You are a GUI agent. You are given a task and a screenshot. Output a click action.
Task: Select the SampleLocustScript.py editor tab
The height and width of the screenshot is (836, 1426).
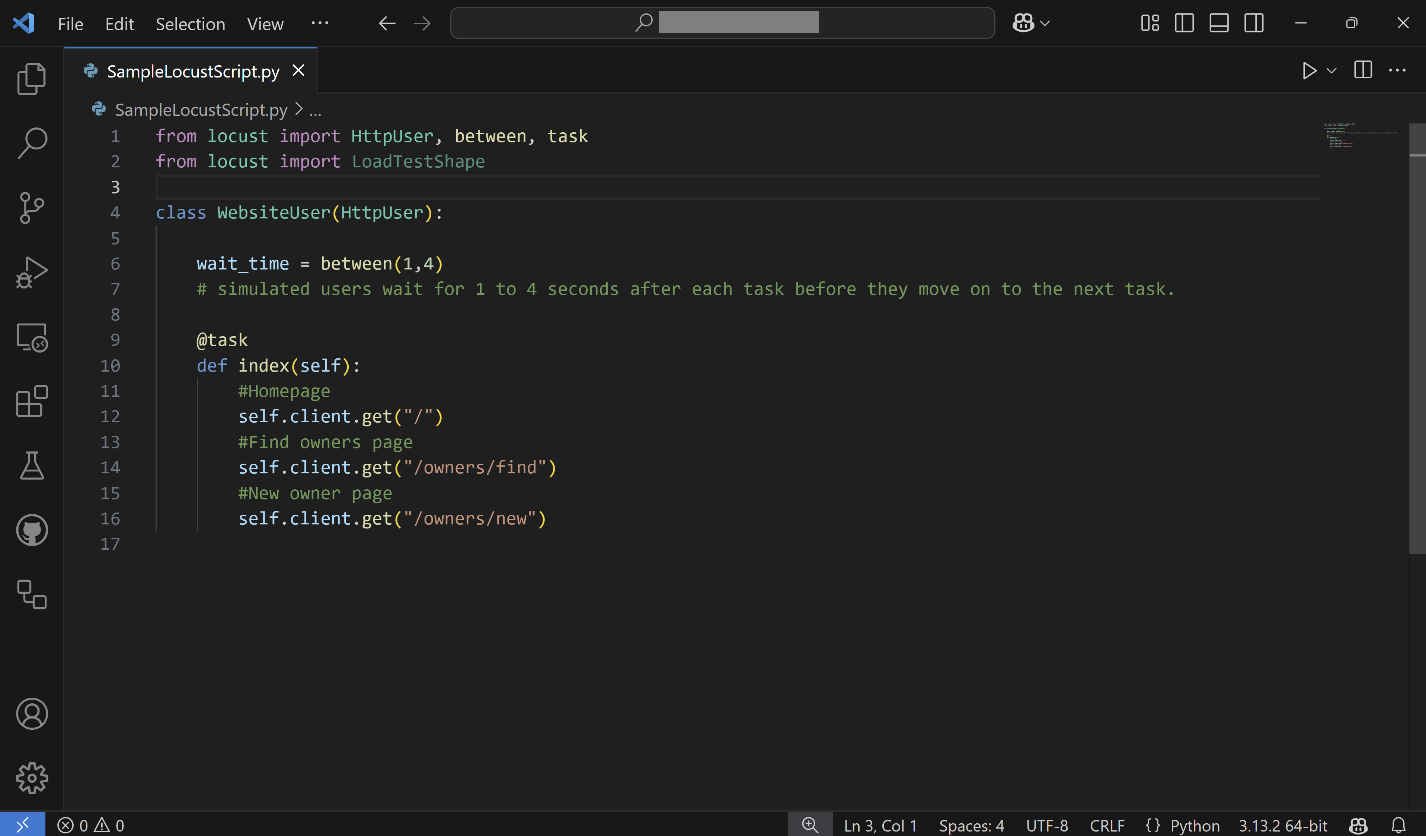[193, 71]
